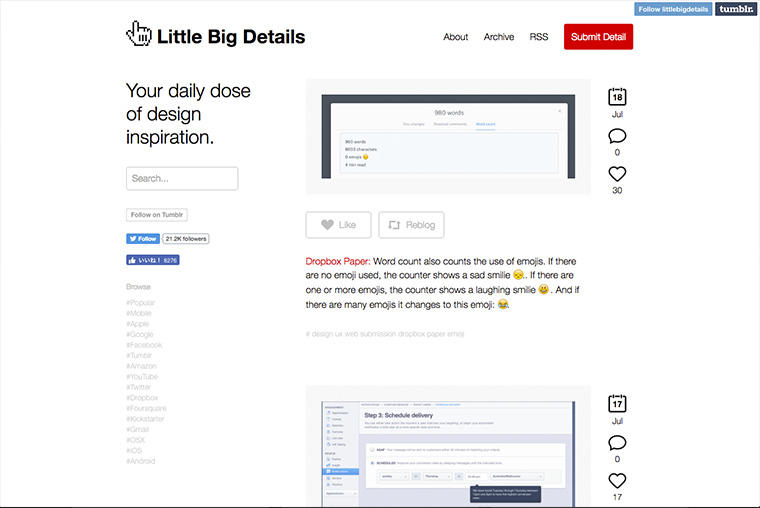The image size is (760, 508).
Task: Browse the #Amazon tag
Action: click(x=142, y=366)
